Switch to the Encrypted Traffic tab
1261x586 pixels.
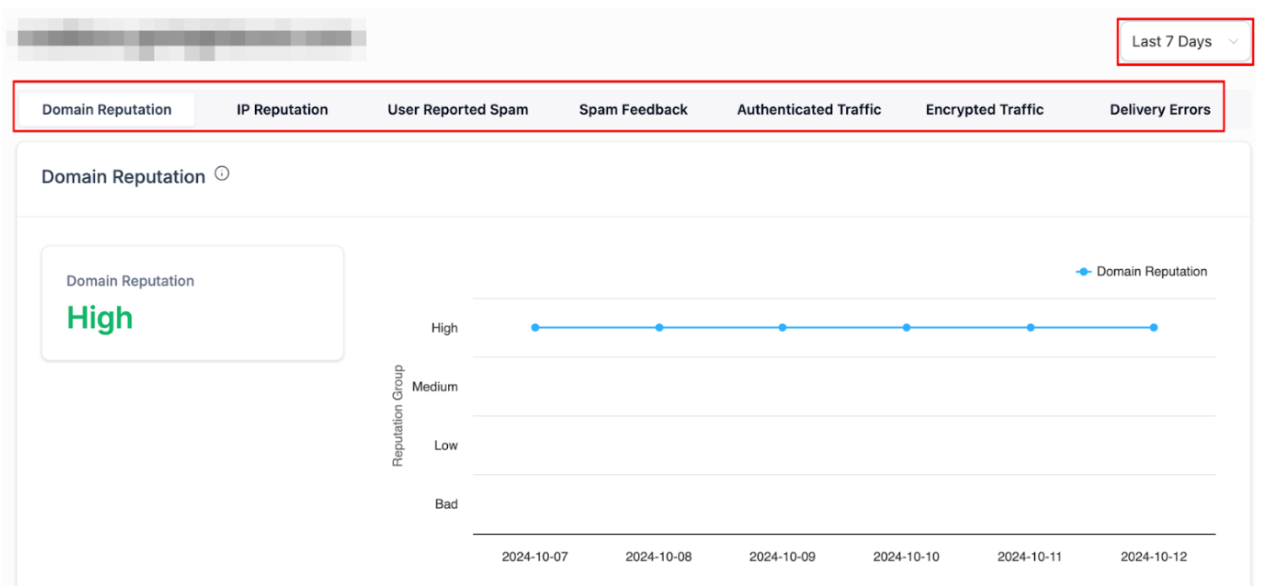point(984,110)
